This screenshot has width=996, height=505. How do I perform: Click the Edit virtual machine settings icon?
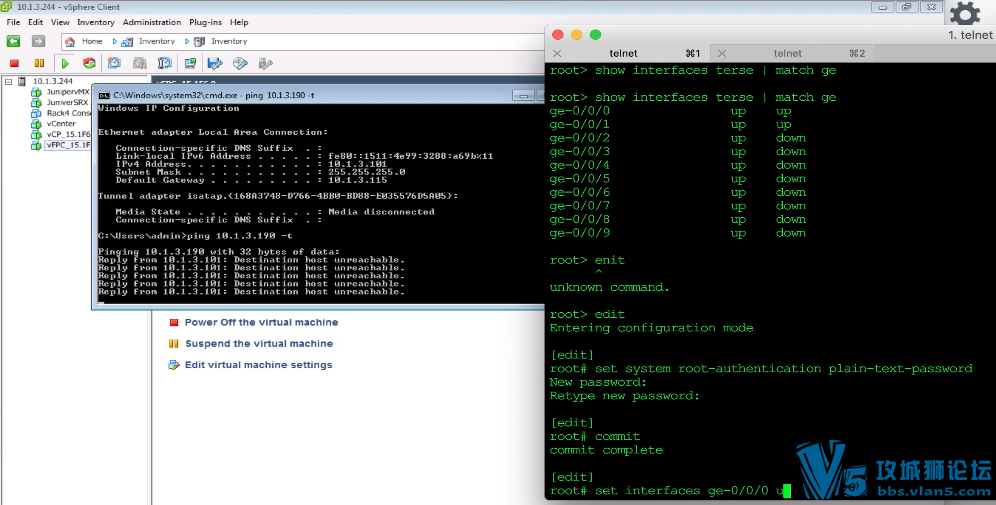(174, 365)
